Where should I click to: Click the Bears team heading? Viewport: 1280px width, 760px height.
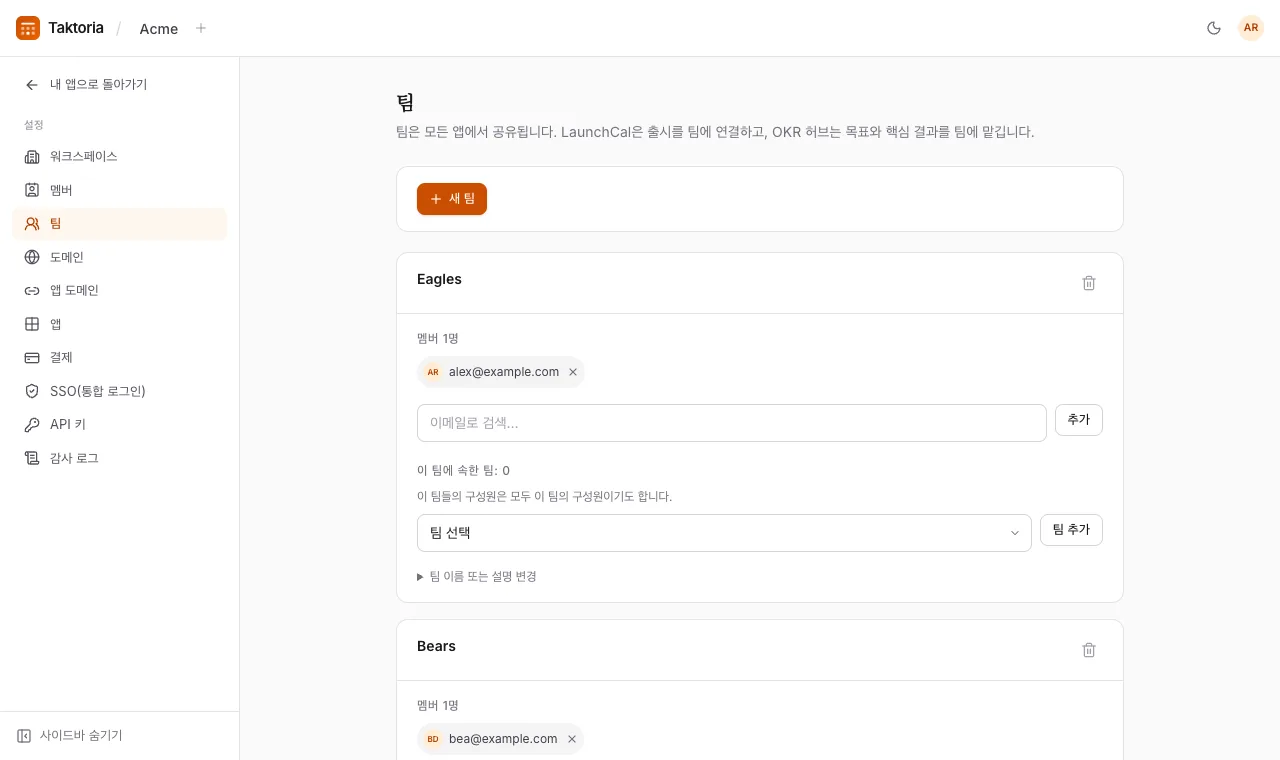[x=436, y=646]
